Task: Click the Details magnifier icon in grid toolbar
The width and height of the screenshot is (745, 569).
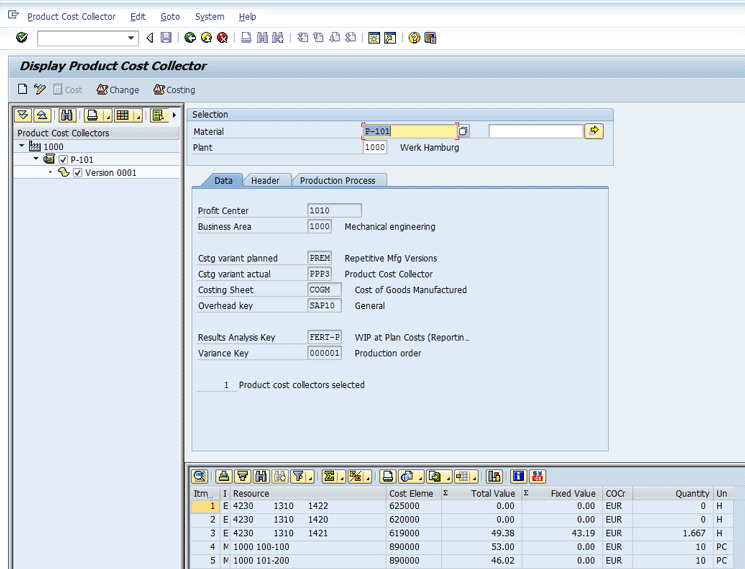Action: click(200, 476)
